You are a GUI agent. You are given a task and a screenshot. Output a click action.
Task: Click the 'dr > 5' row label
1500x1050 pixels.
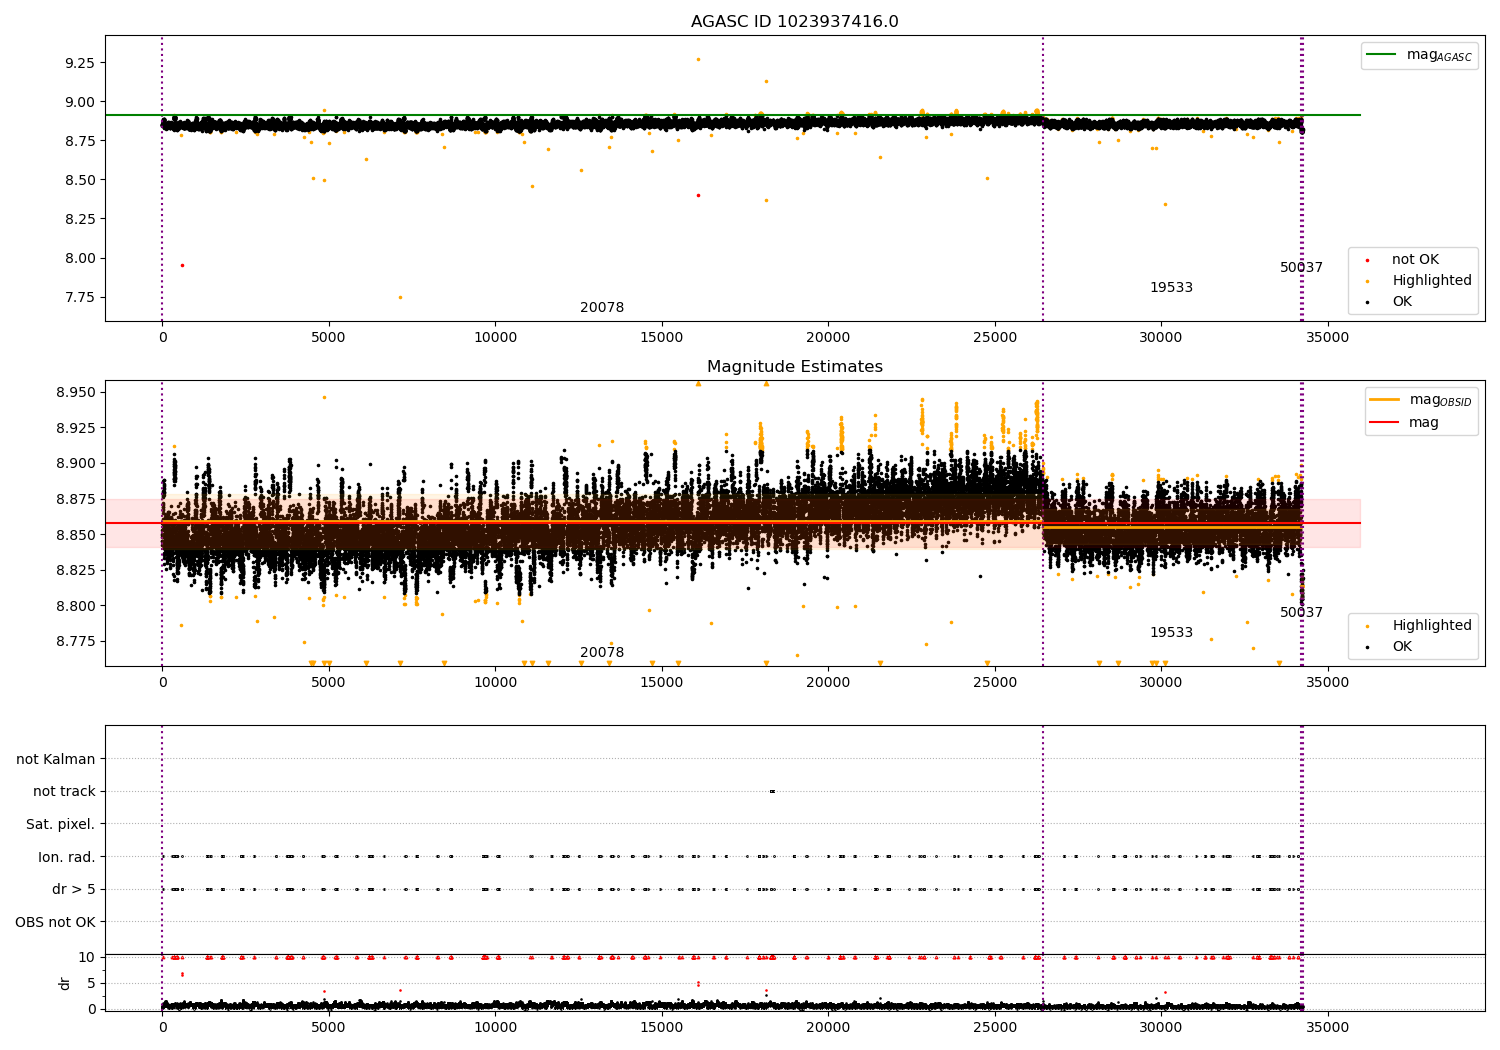(74, 890)
